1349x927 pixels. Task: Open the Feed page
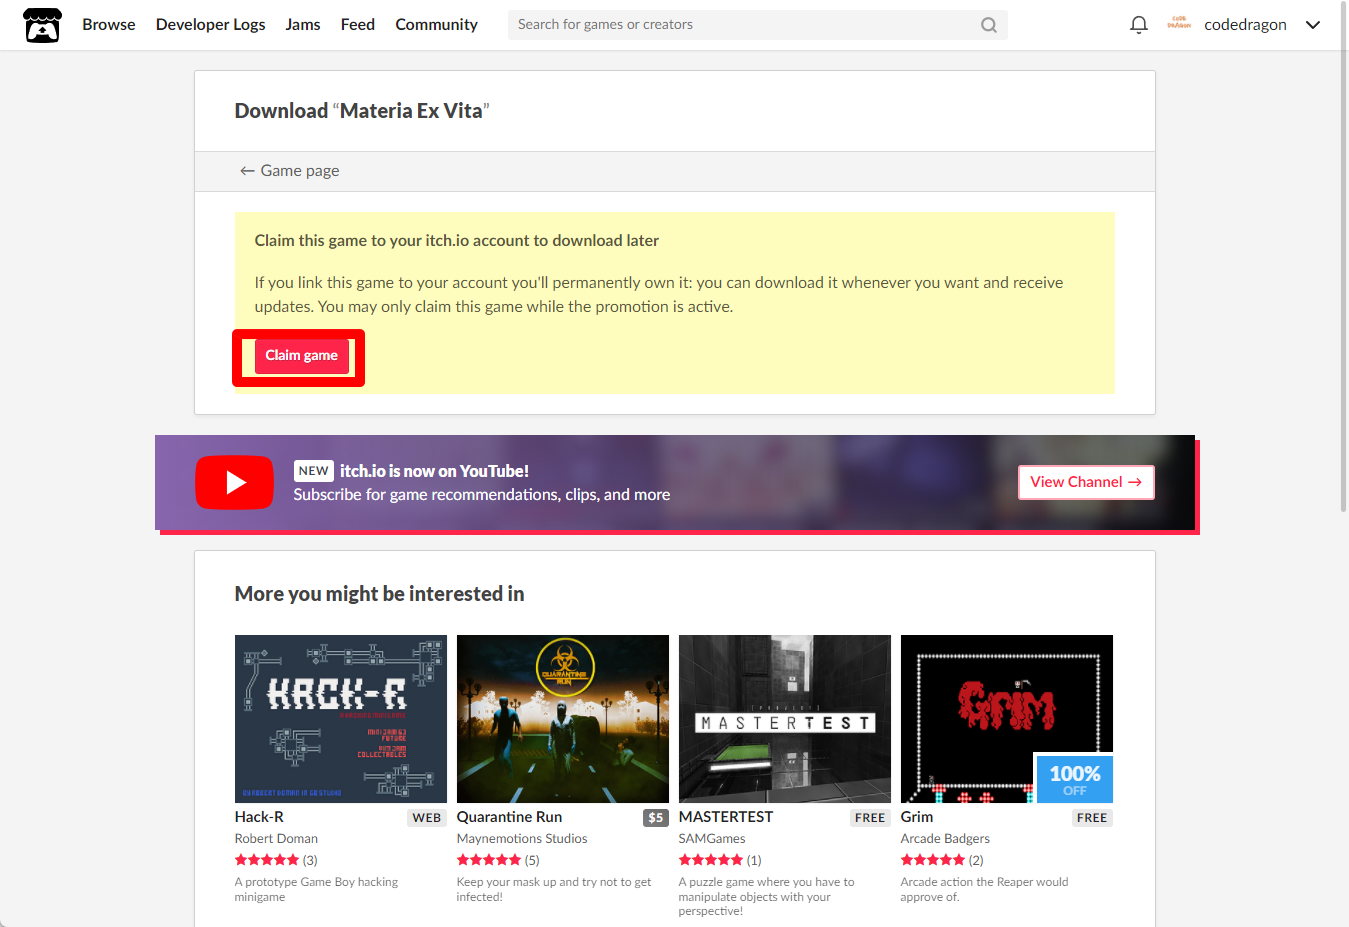(358, 24)
